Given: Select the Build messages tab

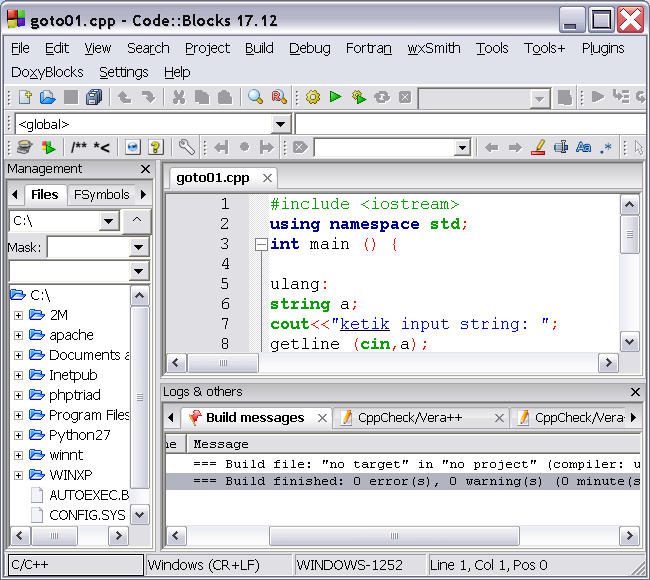Looking at the screenshot, I should coord(255,417).
